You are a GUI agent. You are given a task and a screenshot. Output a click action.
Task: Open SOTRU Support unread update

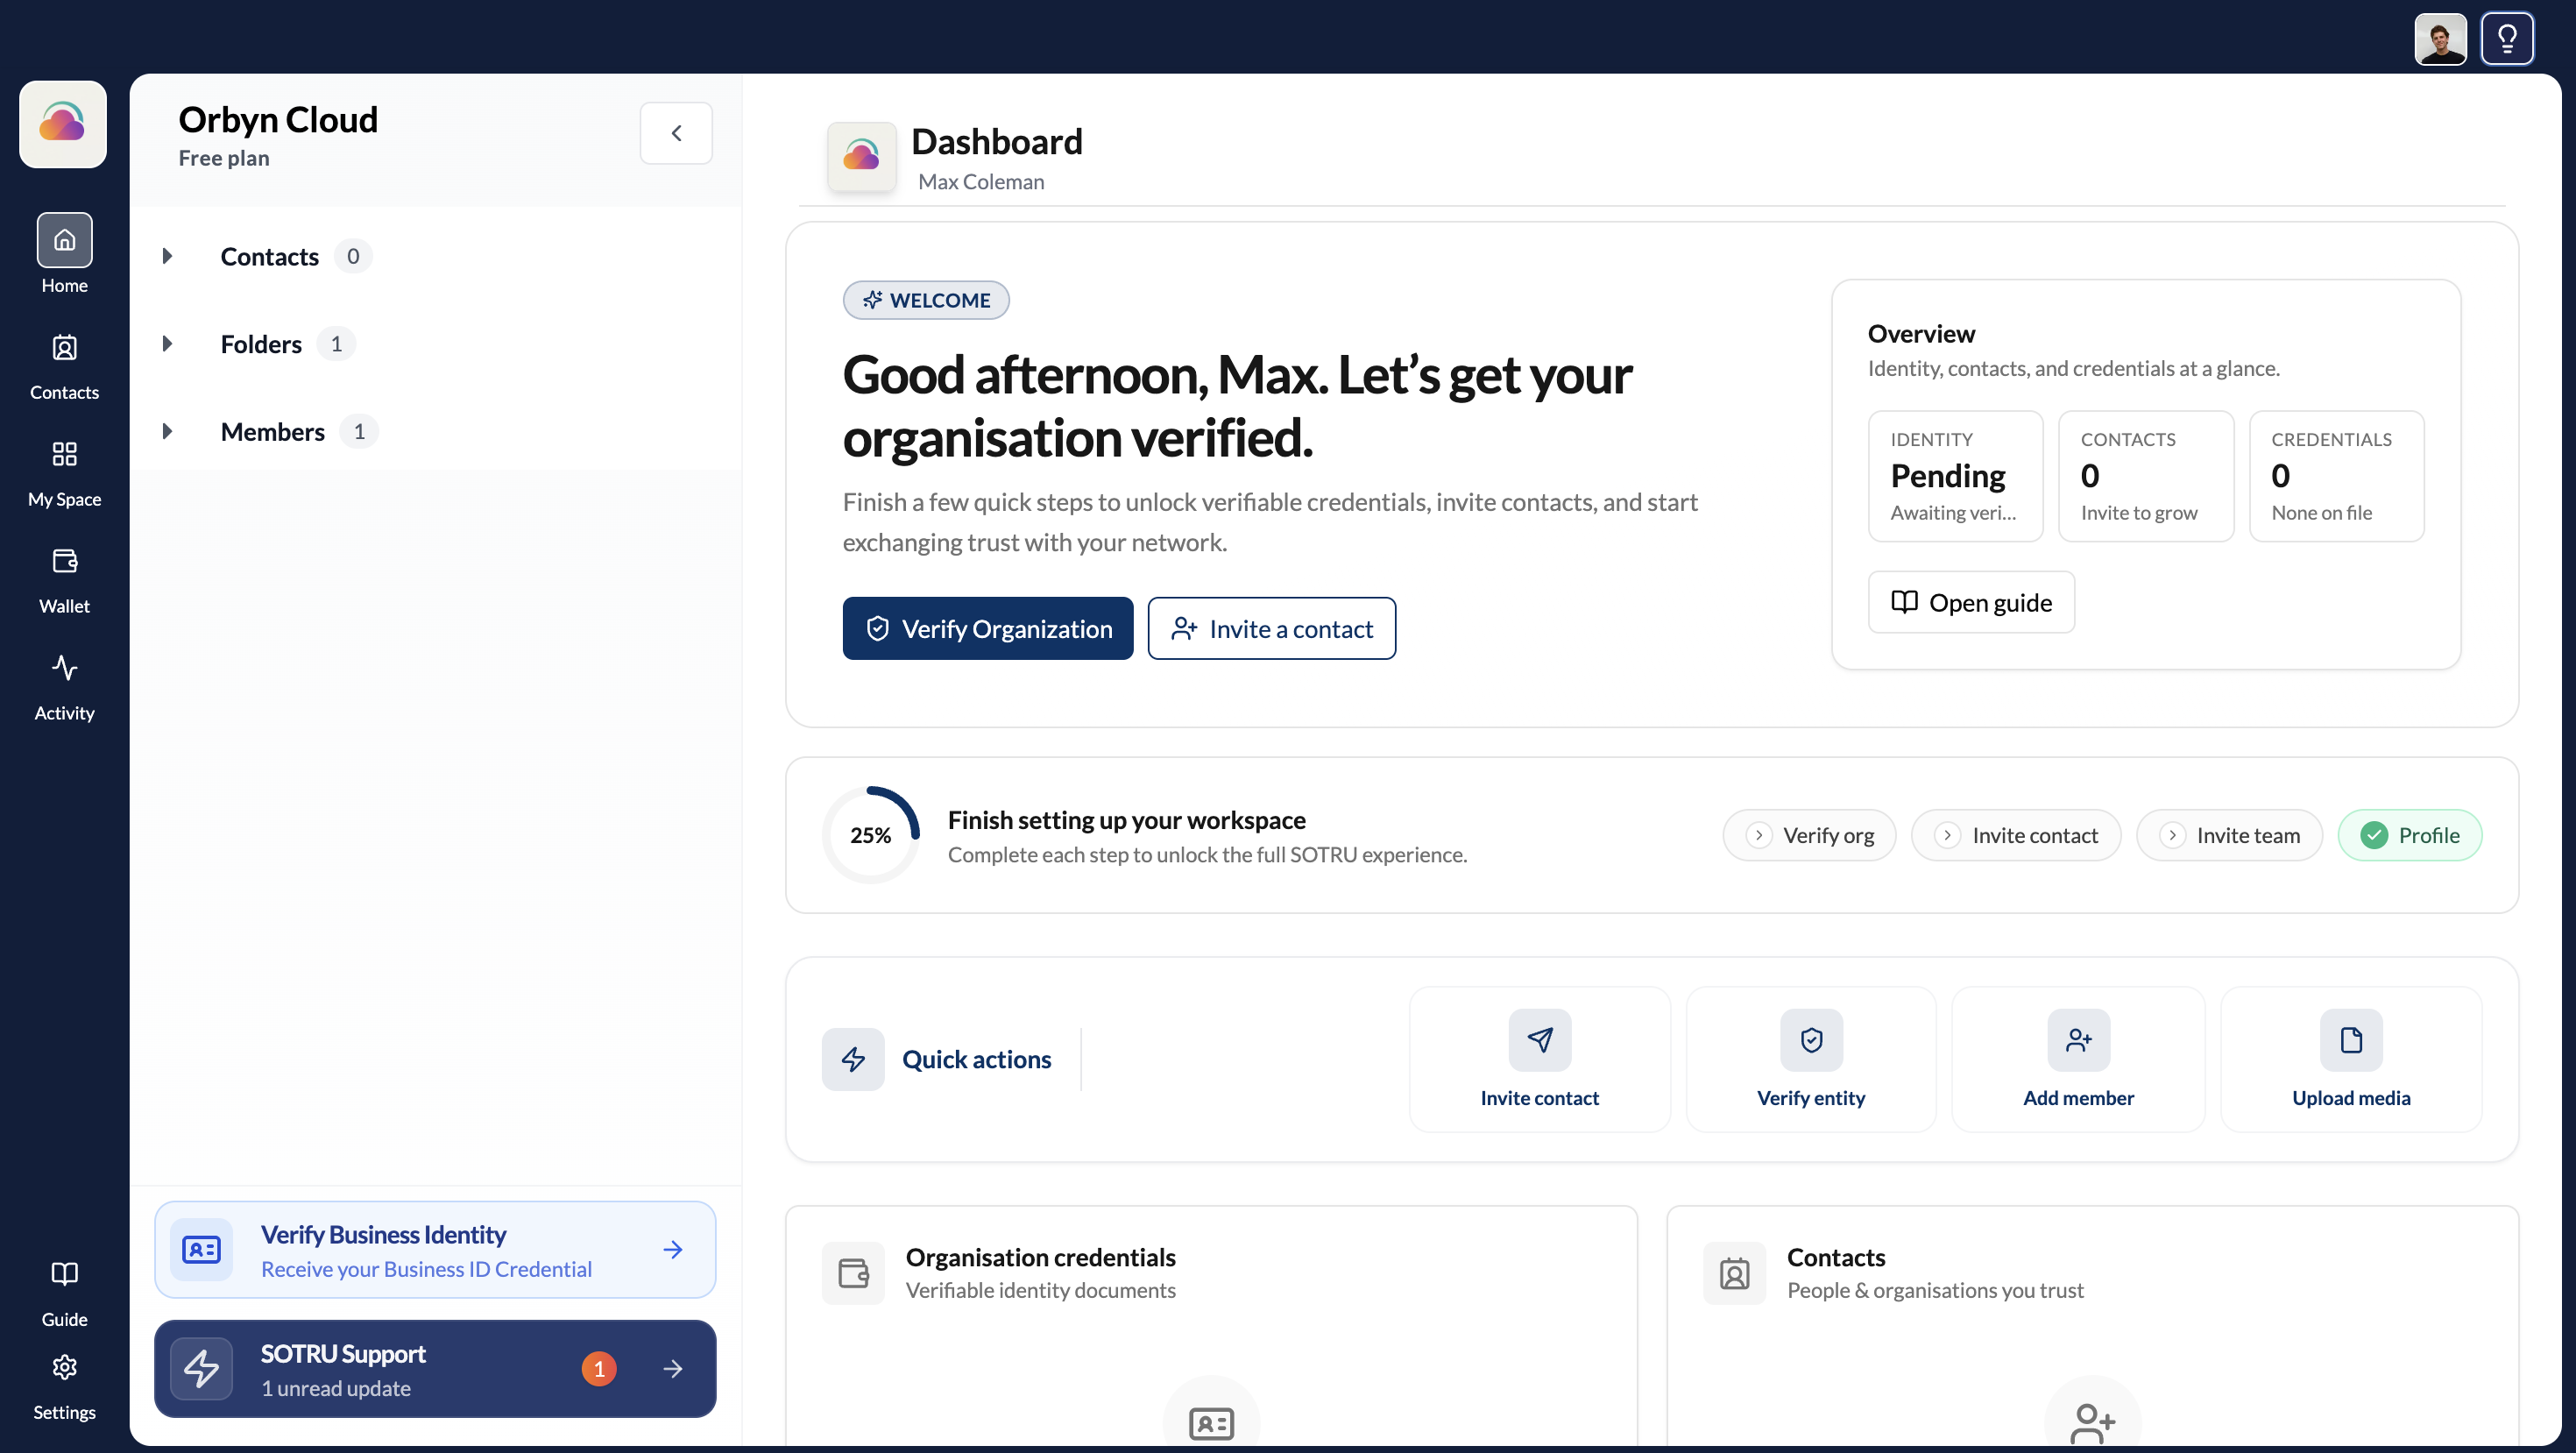pyautogui.click(x=435, y=1369)
